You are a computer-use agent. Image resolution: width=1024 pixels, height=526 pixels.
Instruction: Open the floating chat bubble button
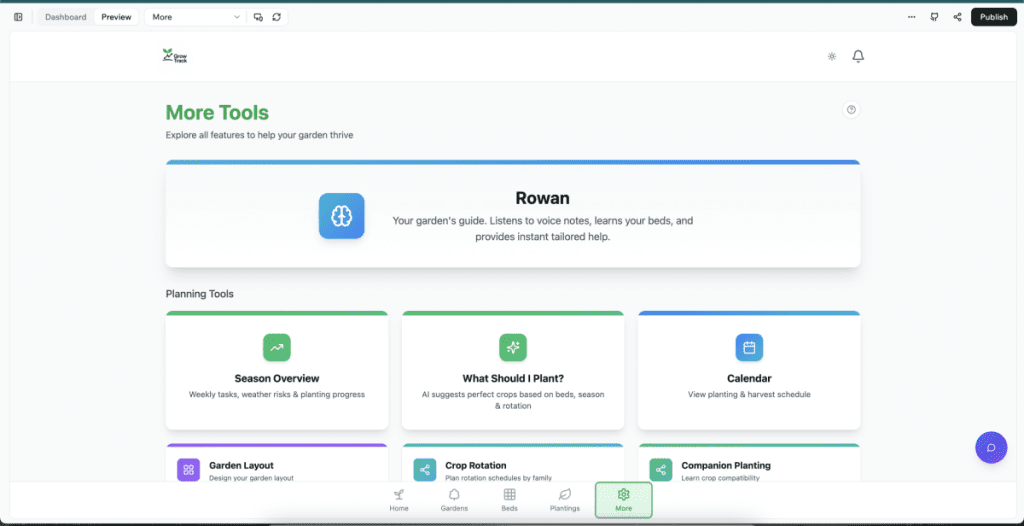point(991,448)
